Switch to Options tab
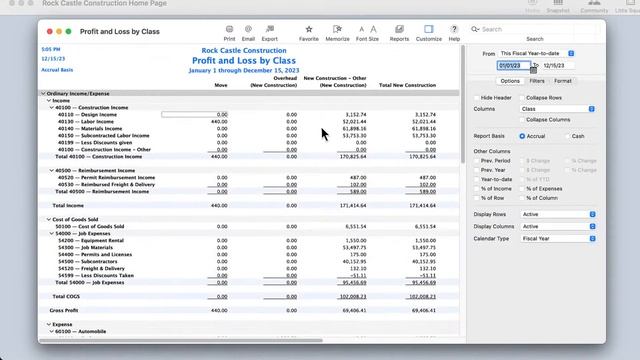The image size is (640, 360). (x=510, y=81)
